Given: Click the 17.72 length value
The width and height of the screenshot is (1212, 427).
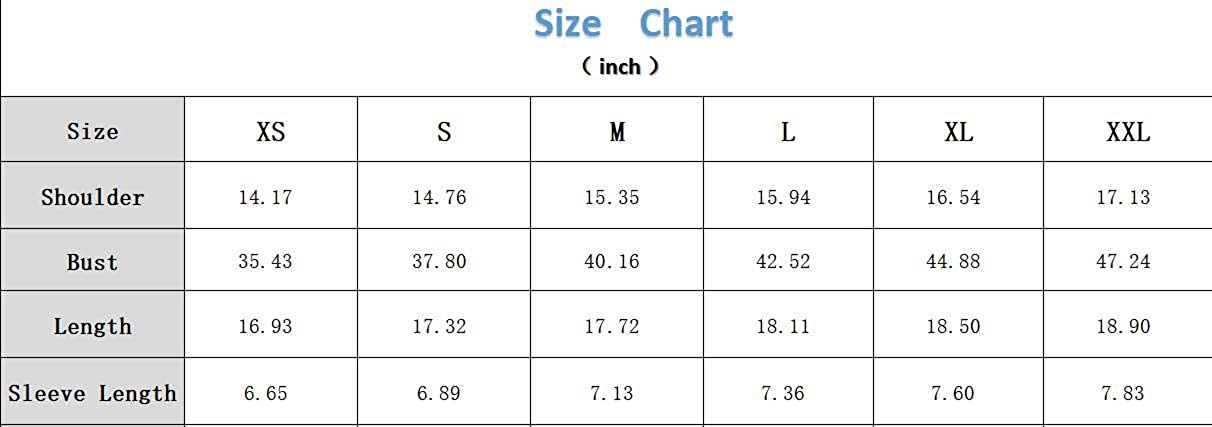Looking at the screenshot, I should click(x=611, y=327).
